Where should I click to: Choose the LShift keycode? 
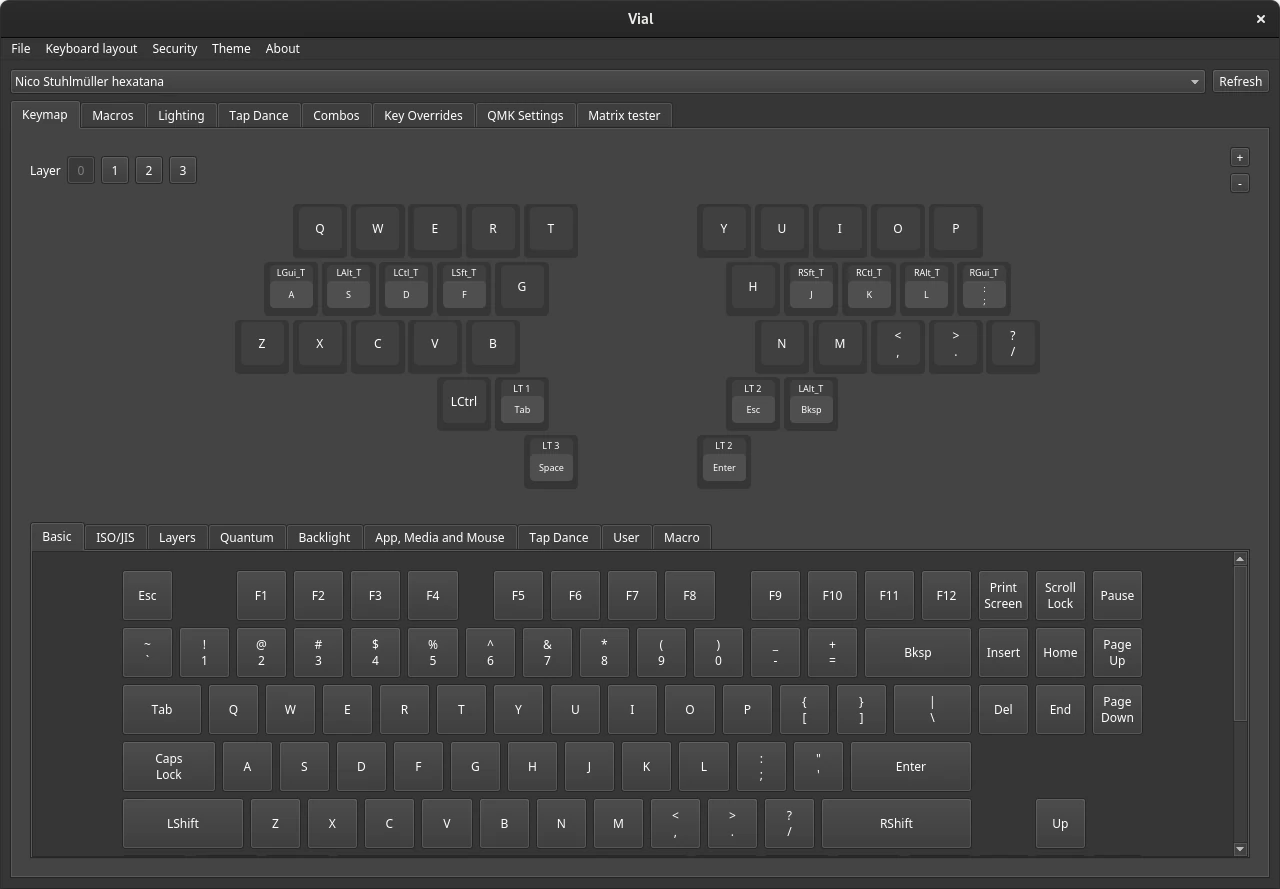pos(183,824)
